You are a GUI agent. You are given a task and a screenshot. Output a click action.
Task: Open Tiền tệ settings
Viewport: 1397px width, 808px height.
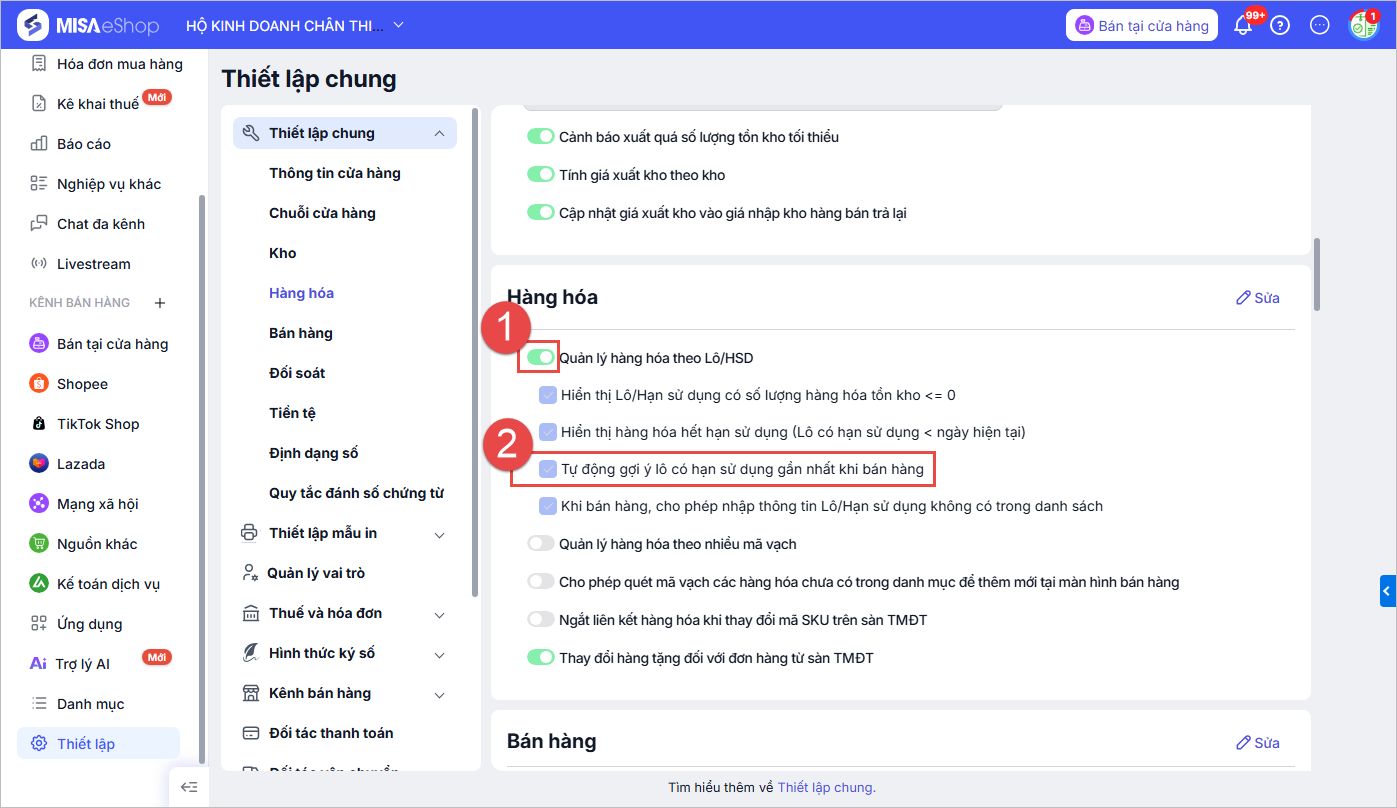click(292, 413)
